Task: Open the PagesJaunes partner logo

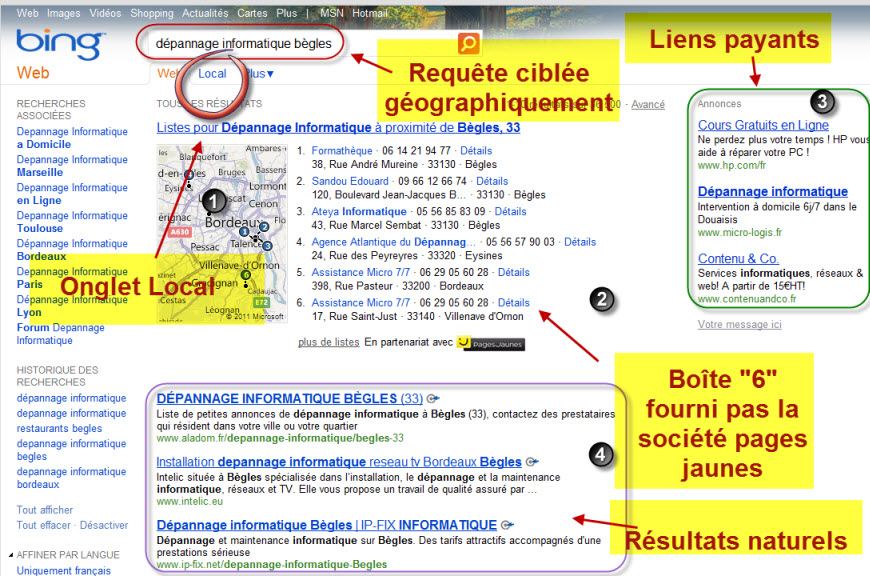Action: click(x=490, y=343)
